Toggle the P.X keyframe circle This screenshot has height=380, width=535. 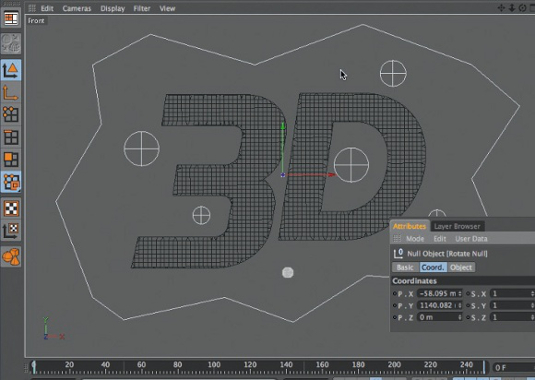tap(394, 293)
